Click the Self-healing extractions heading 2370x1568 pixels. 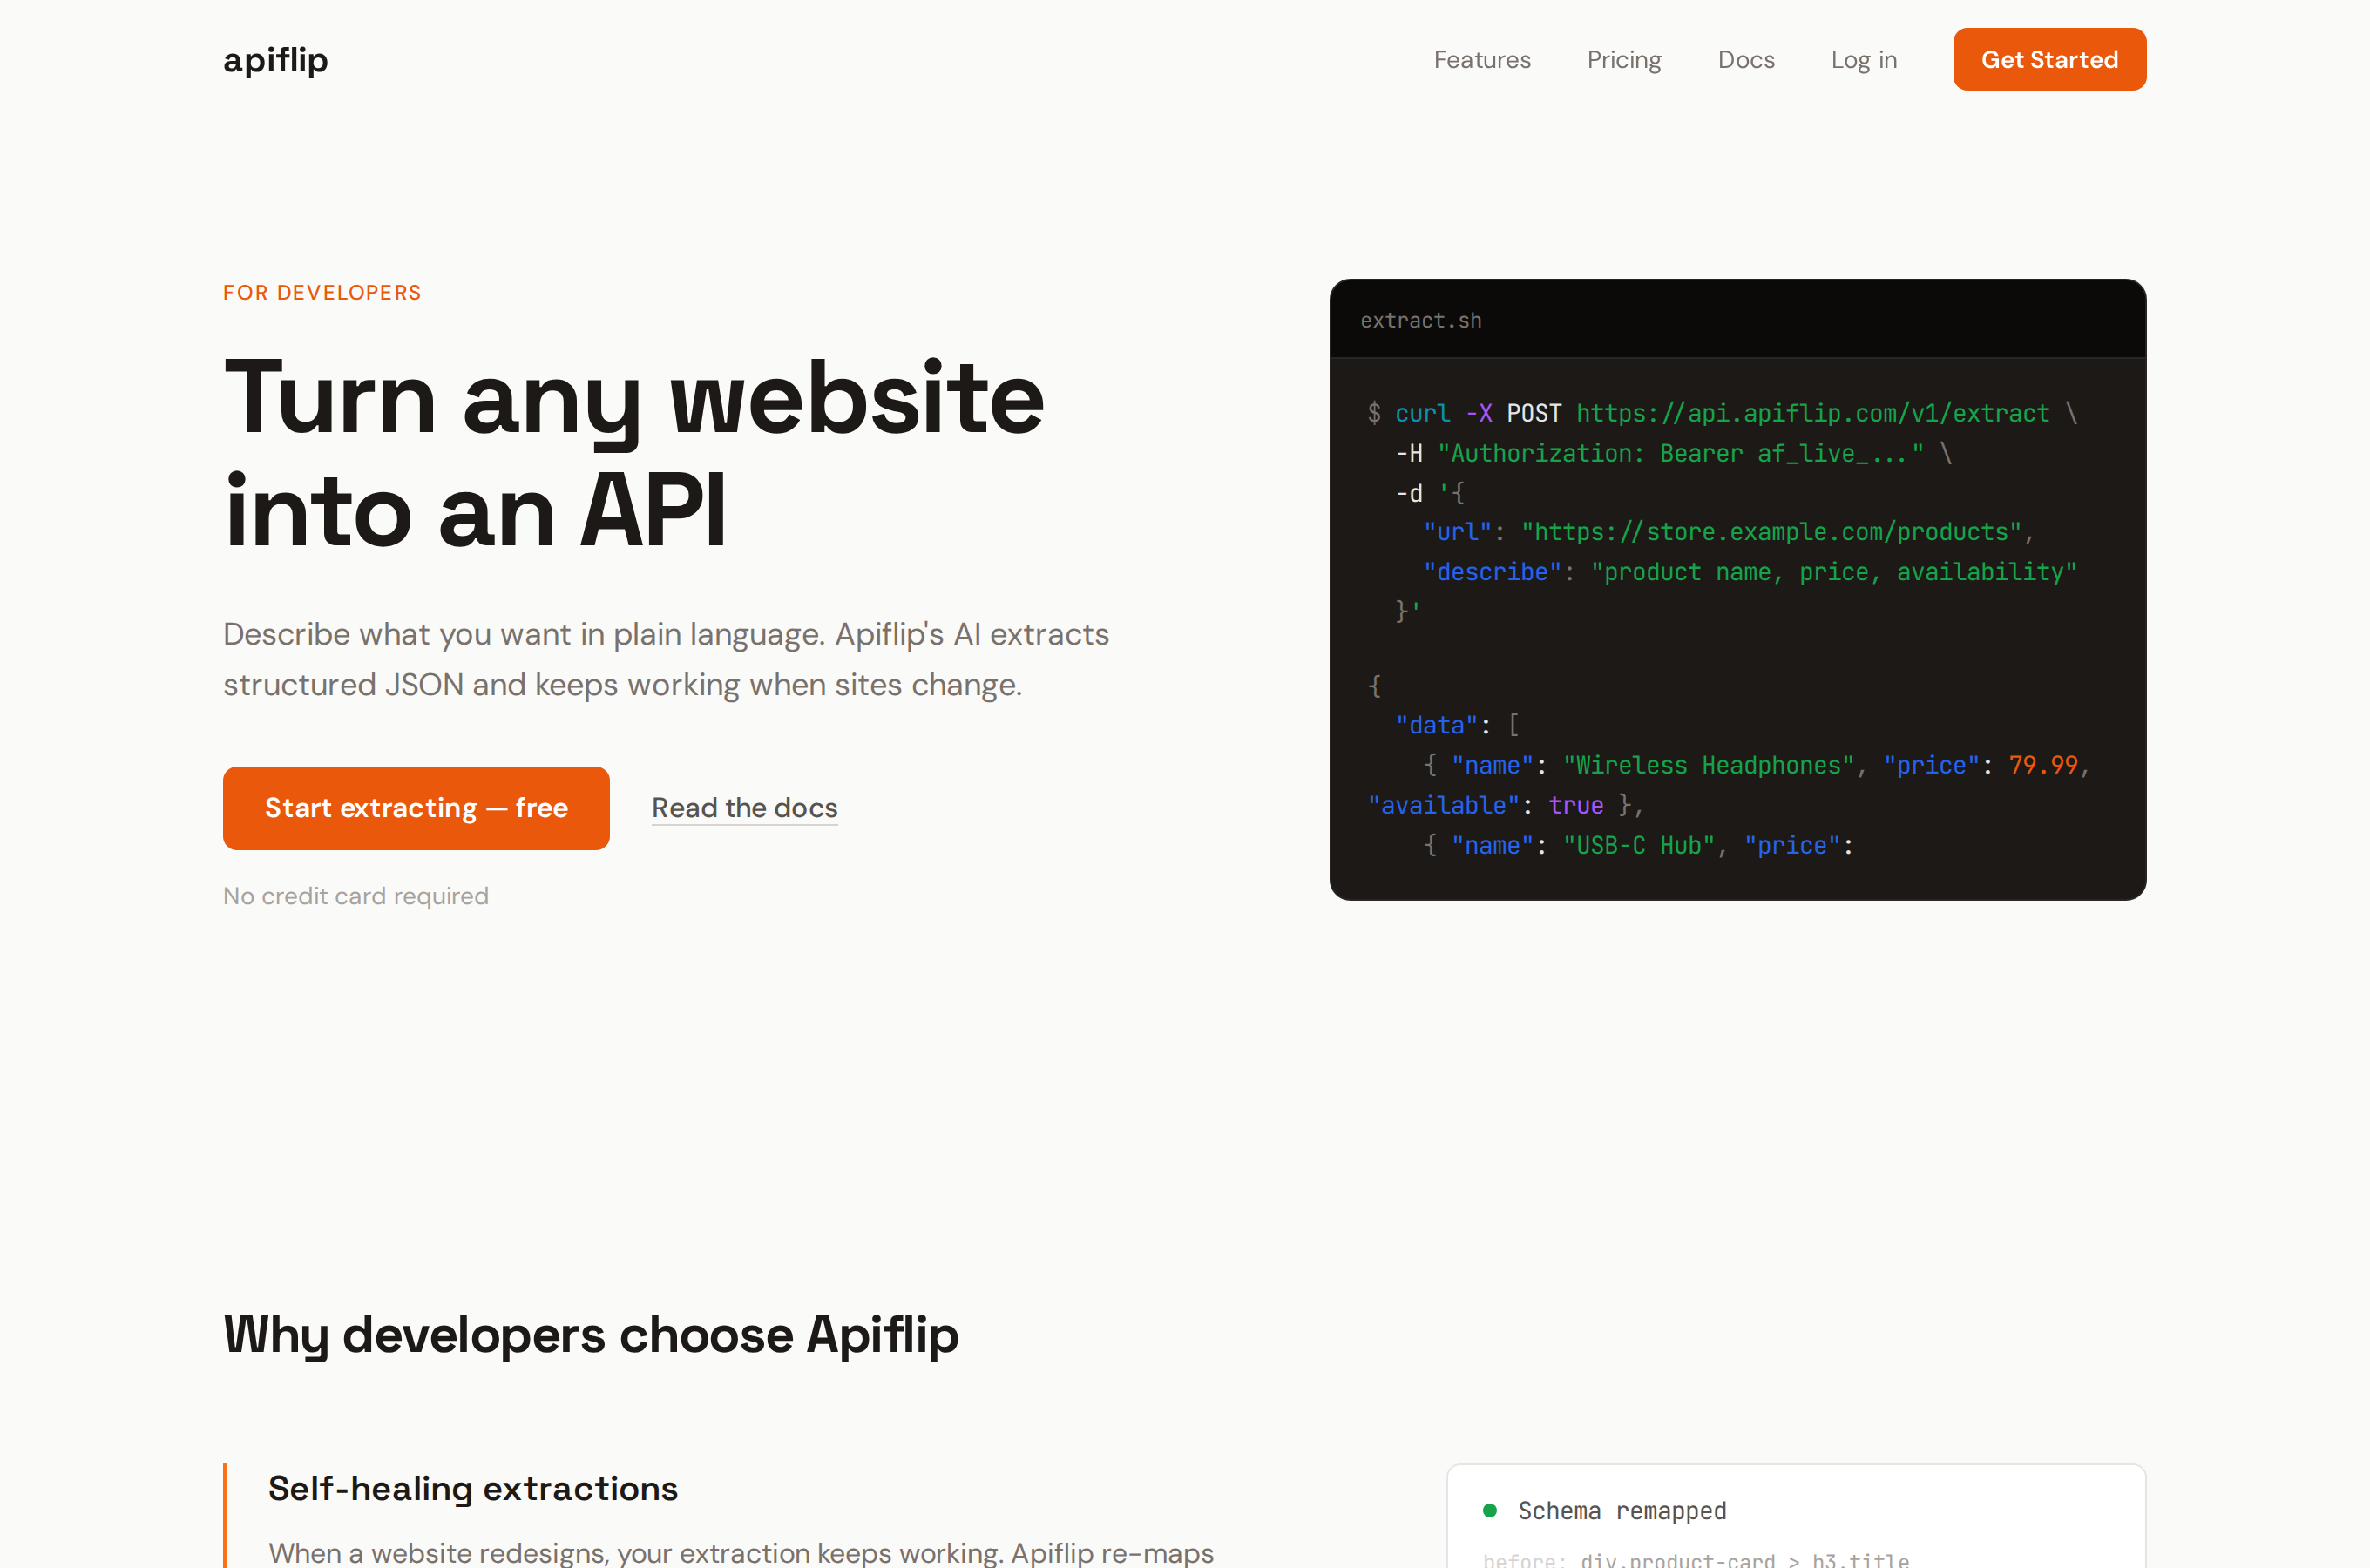click(x=472, y=1488)
